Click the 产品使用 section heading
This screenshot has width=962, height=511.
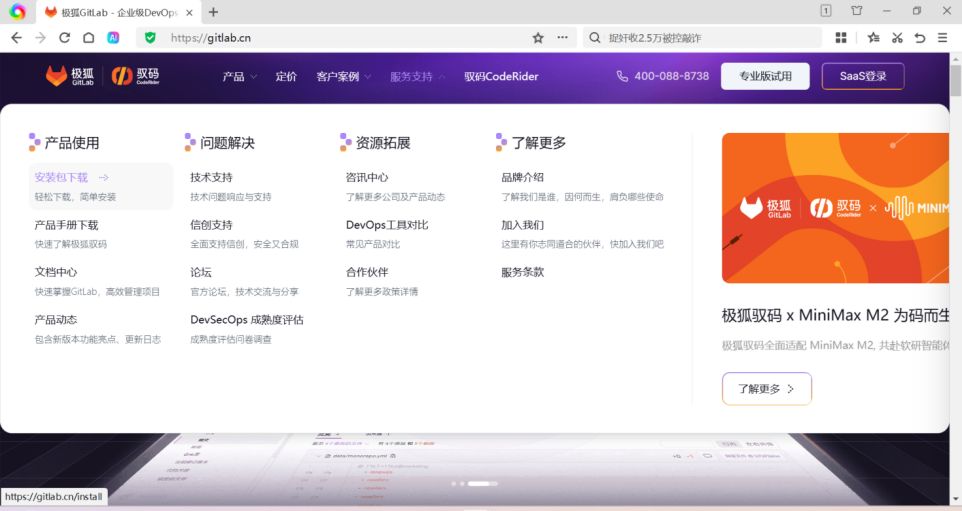tap(72, 143)
